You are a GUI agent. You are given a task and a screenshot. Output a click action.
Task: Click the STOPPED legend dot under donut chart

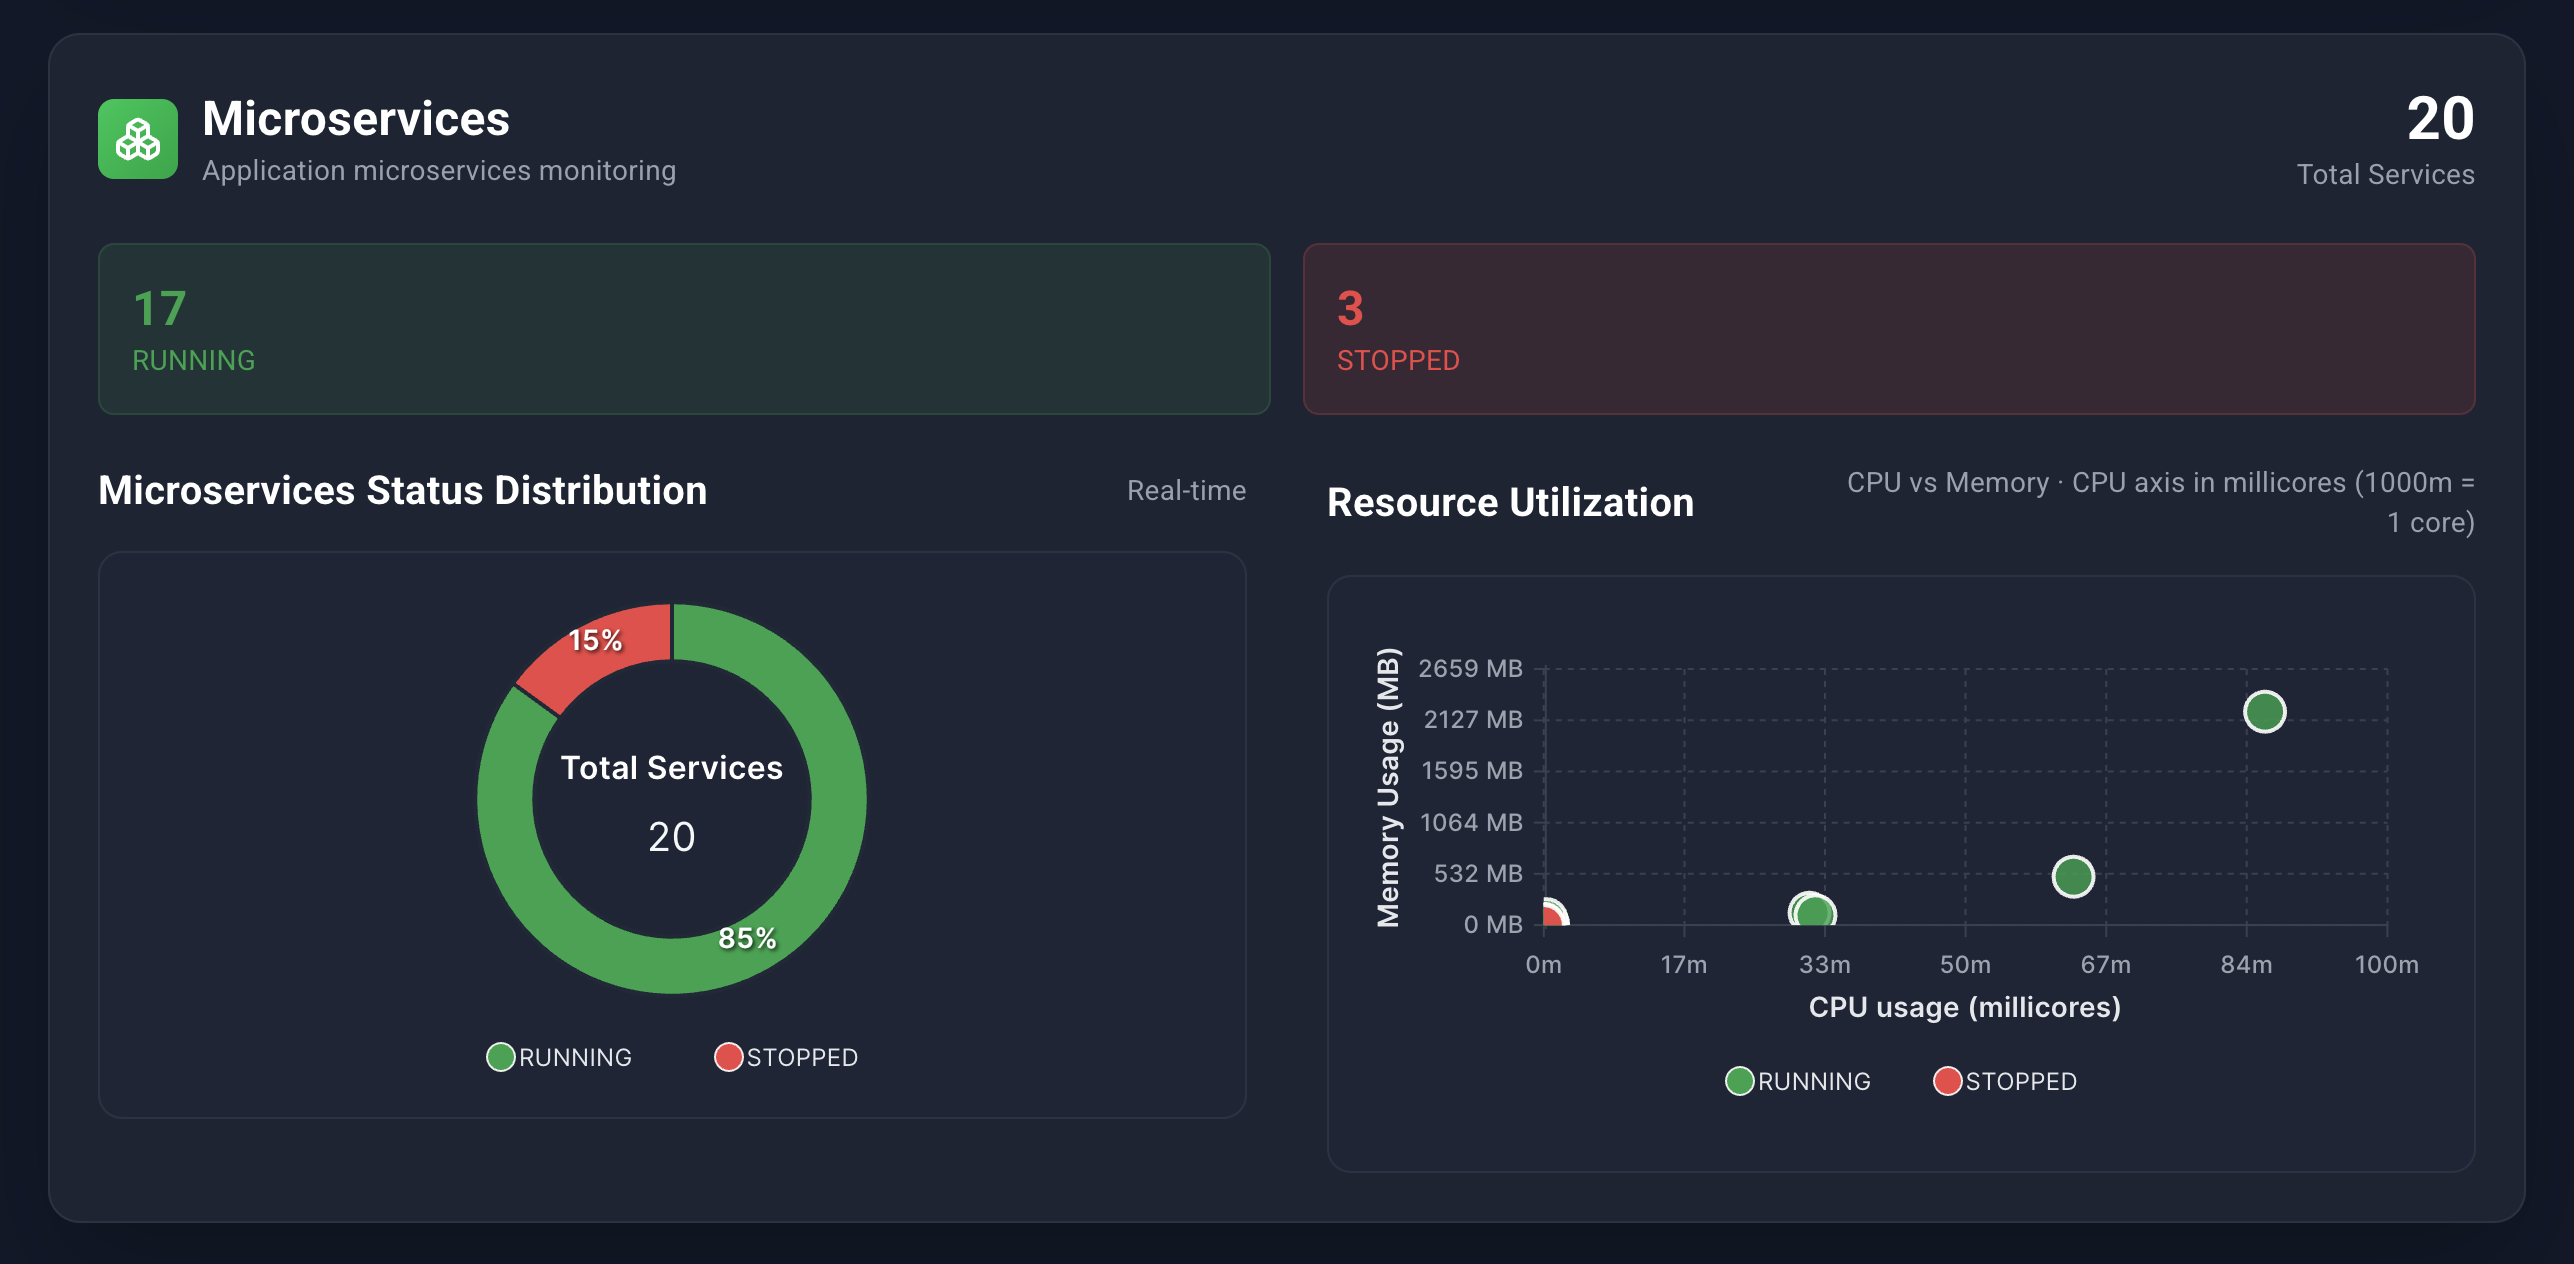pyautogui.click(x=729, y=1057)
